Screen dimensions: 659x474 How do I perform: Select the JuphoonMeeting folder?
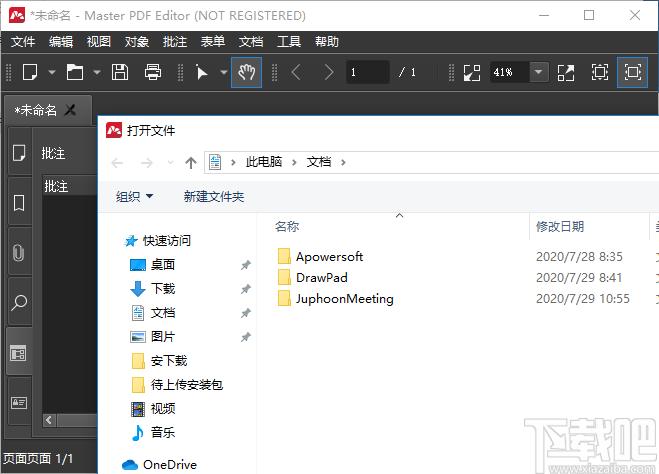tap(335, 298)
